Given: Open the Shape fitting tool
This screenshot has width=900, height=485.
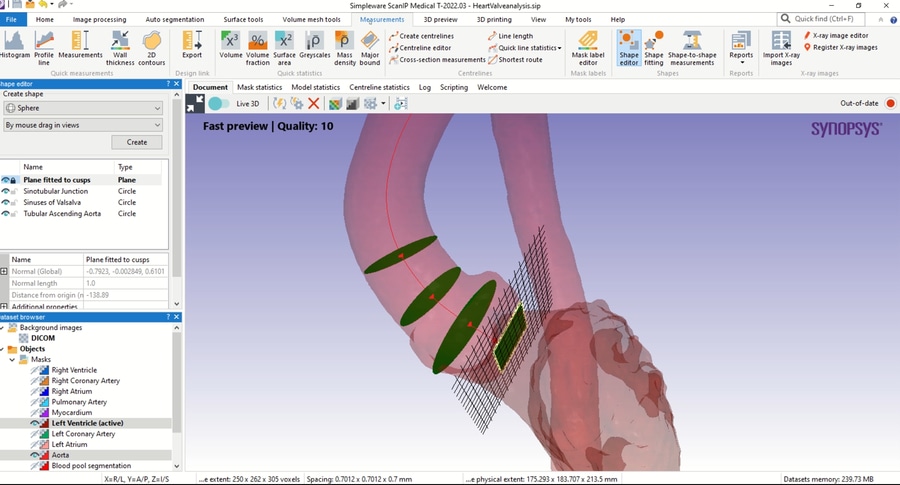Looking at the screenshot, I should (x=653, y=48).
